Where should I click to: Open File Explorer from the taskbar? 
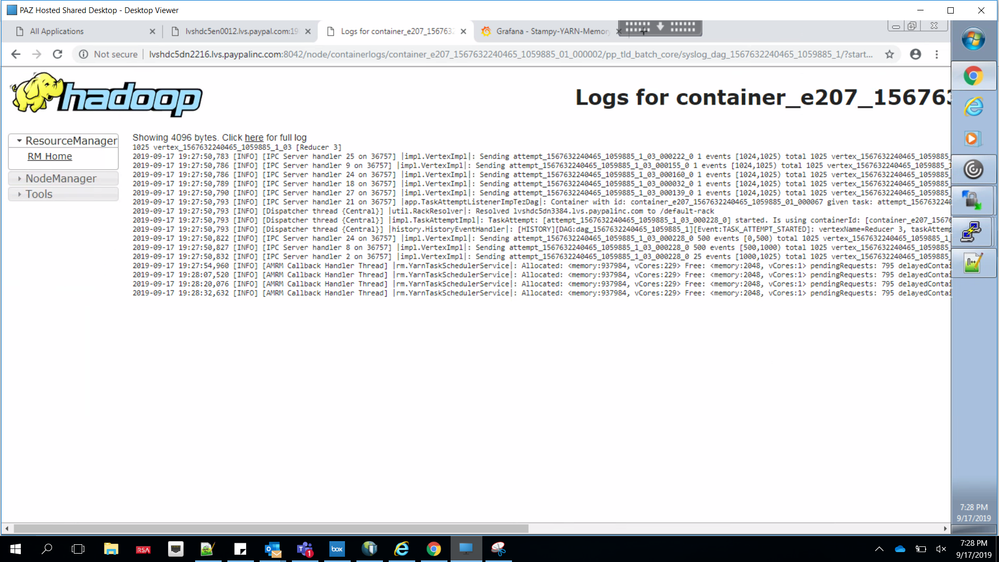point(111,549)
